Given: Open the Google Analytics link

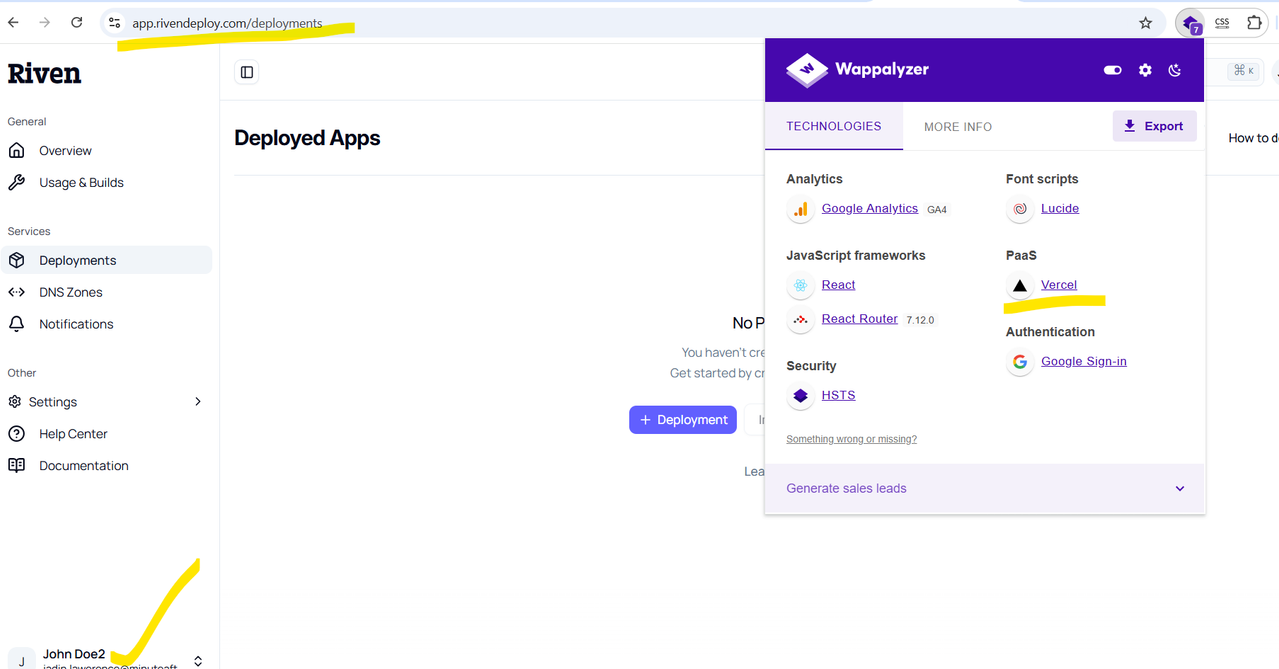Looking at the screenshot, I should [x=870, y=208].
